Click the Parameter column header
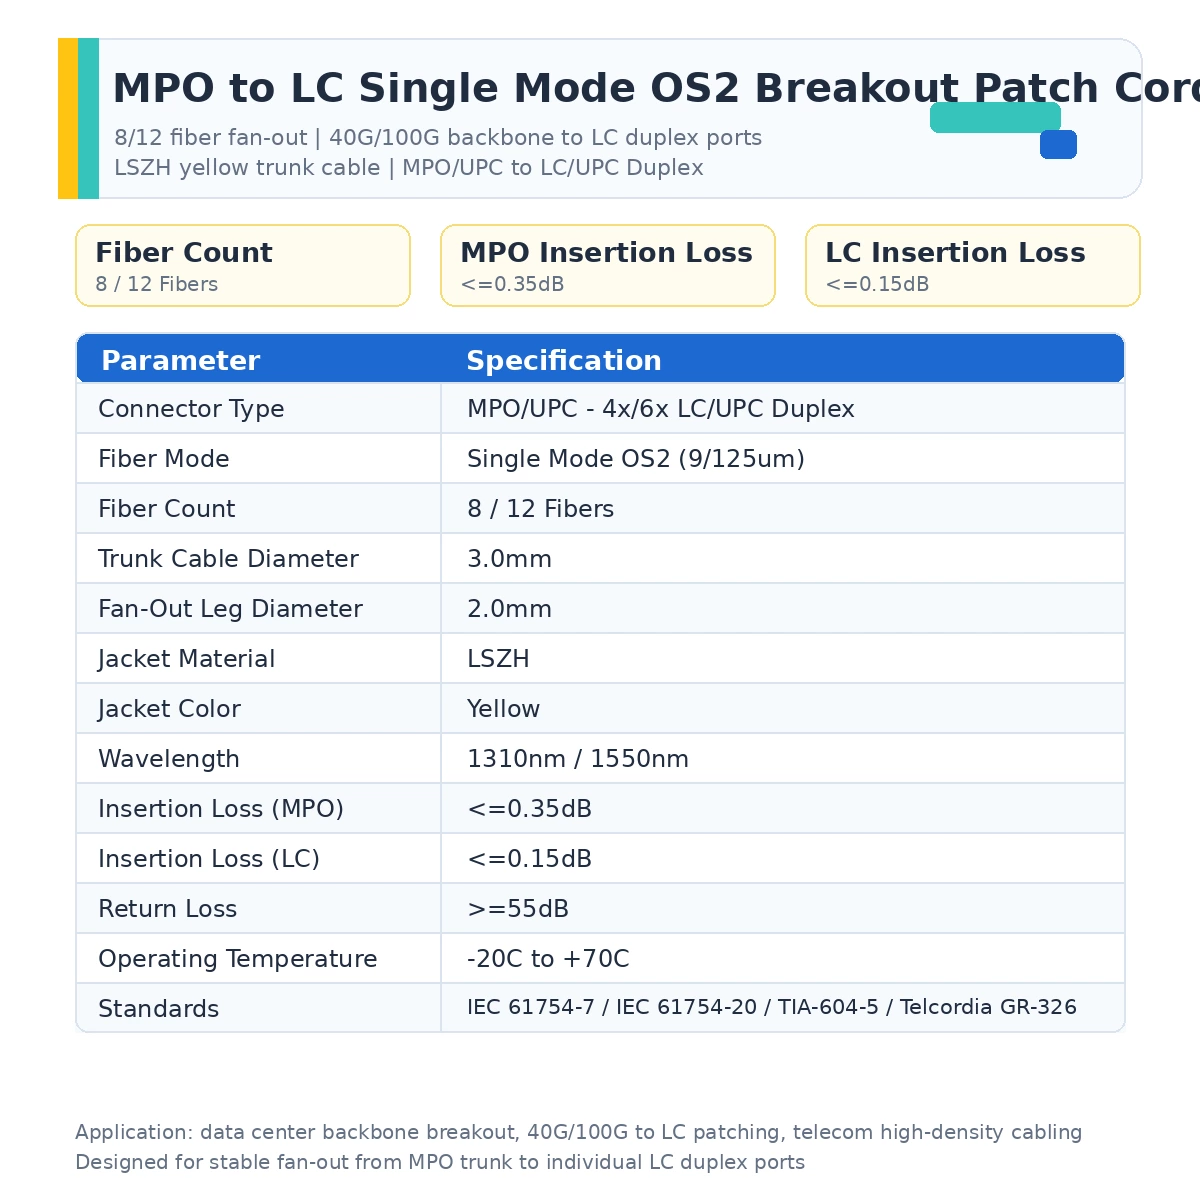Image resolution: width=1200 pixels, height=1200 pixels. (x=180, y=361)
